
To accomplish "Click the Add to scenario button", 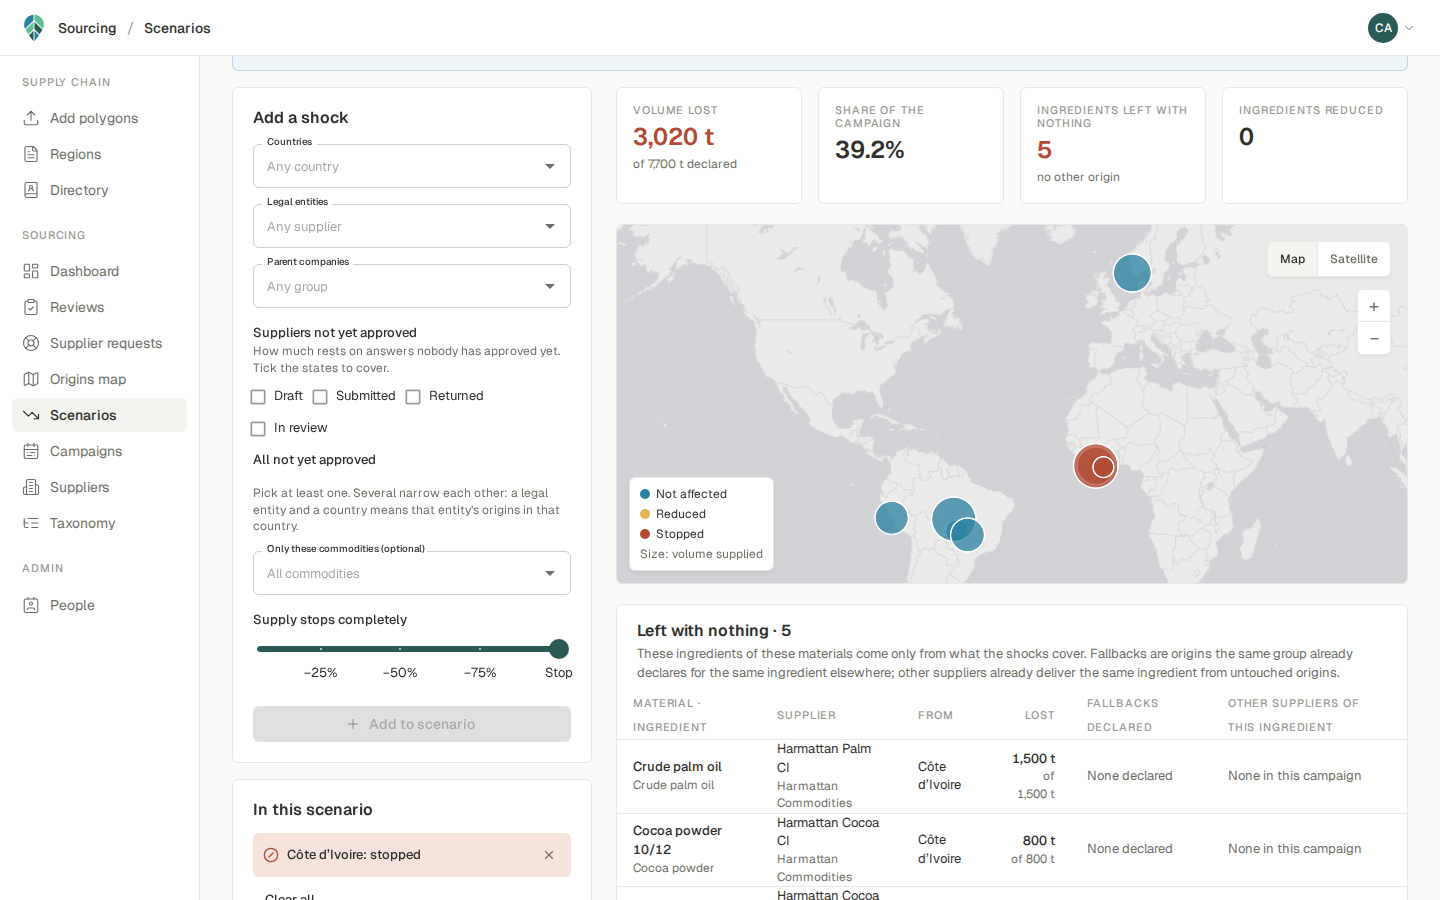I will coord(412,724).
